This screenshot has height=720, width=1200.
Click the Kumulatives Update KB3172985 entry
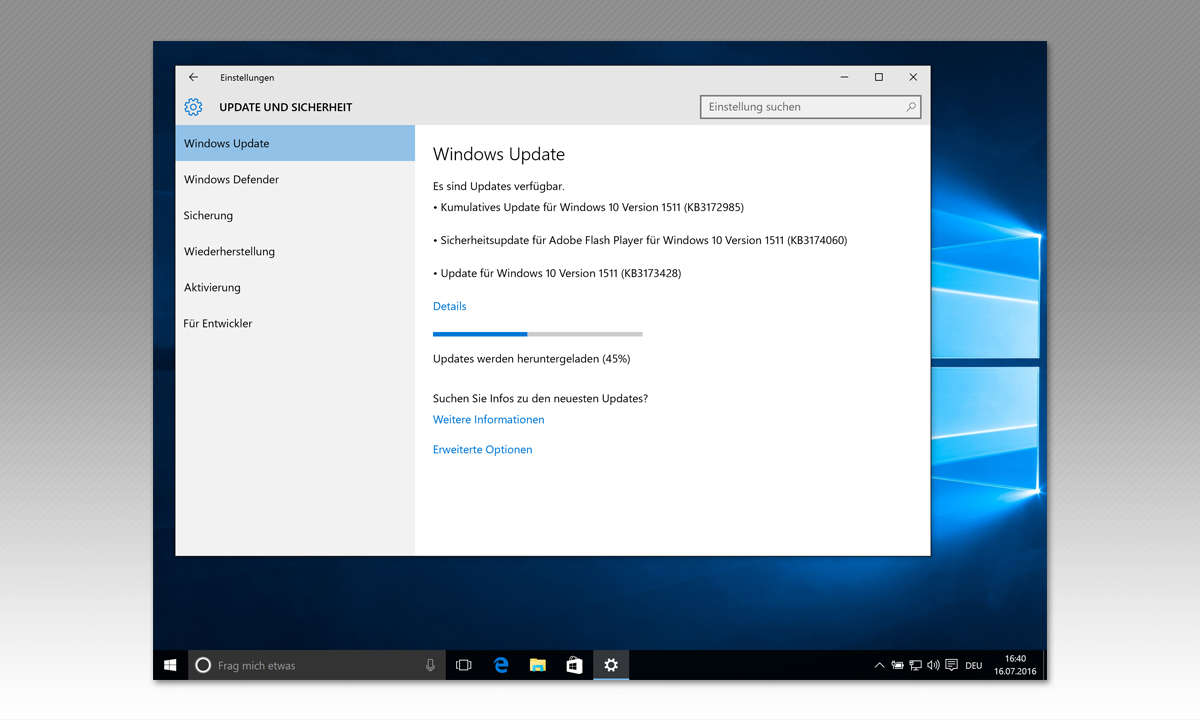(588, 207)
